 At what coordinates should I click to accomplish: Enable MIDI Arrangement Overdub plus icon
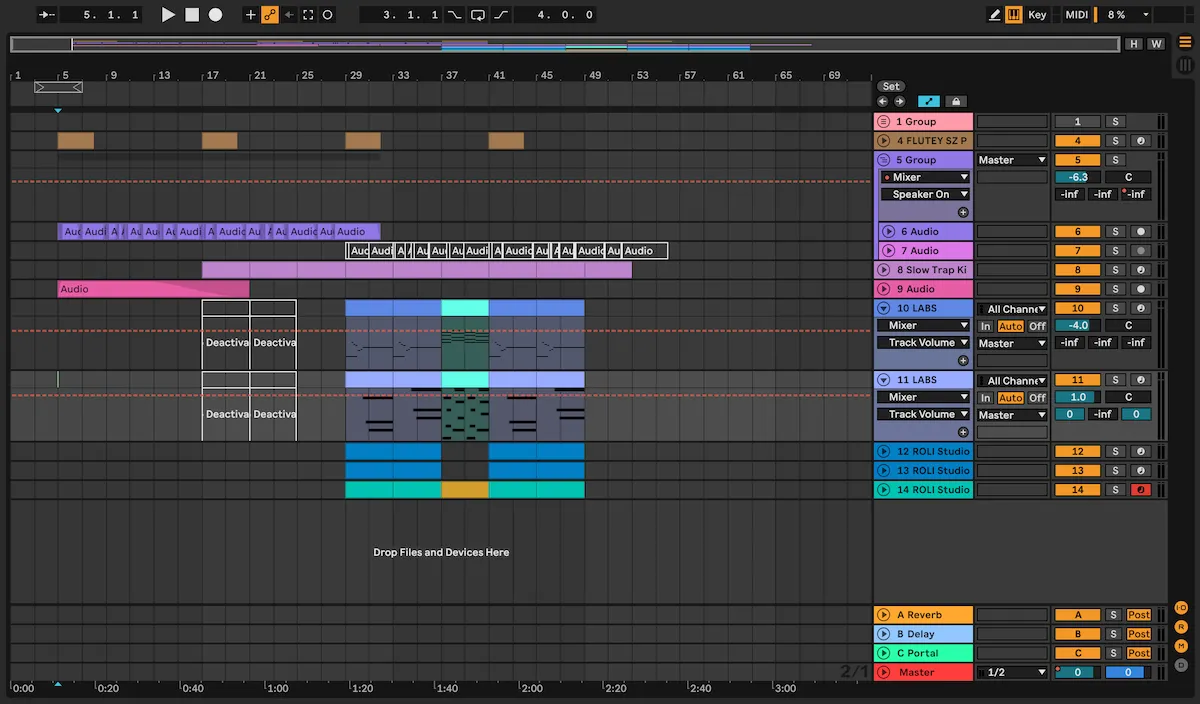tap(251, 15)
